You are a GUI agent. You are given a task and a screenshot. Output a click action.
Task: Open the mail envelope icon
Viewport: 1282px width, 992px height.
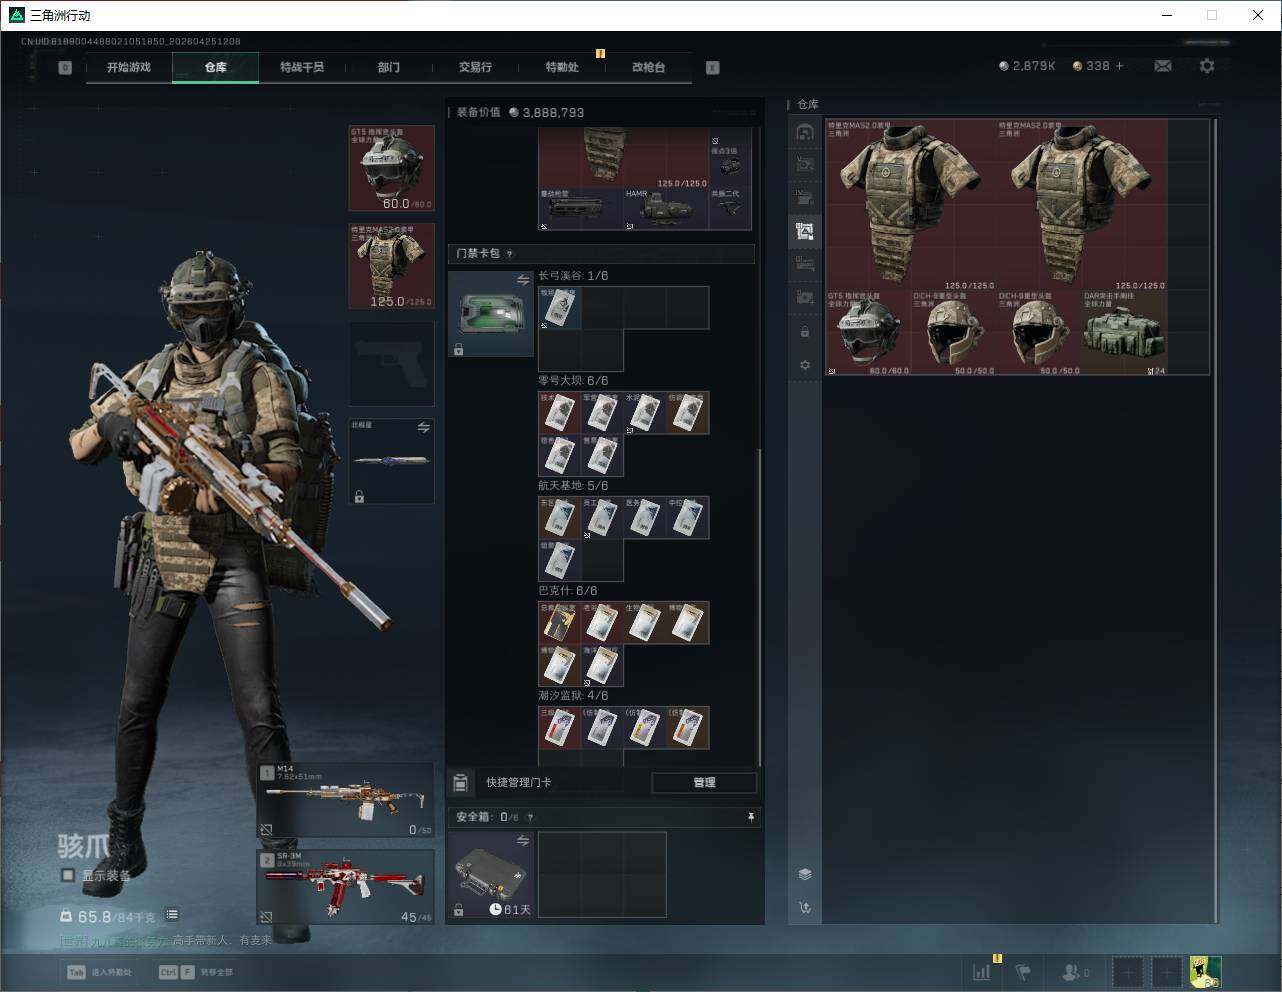pyautogui.click(x=1163, y=66)
